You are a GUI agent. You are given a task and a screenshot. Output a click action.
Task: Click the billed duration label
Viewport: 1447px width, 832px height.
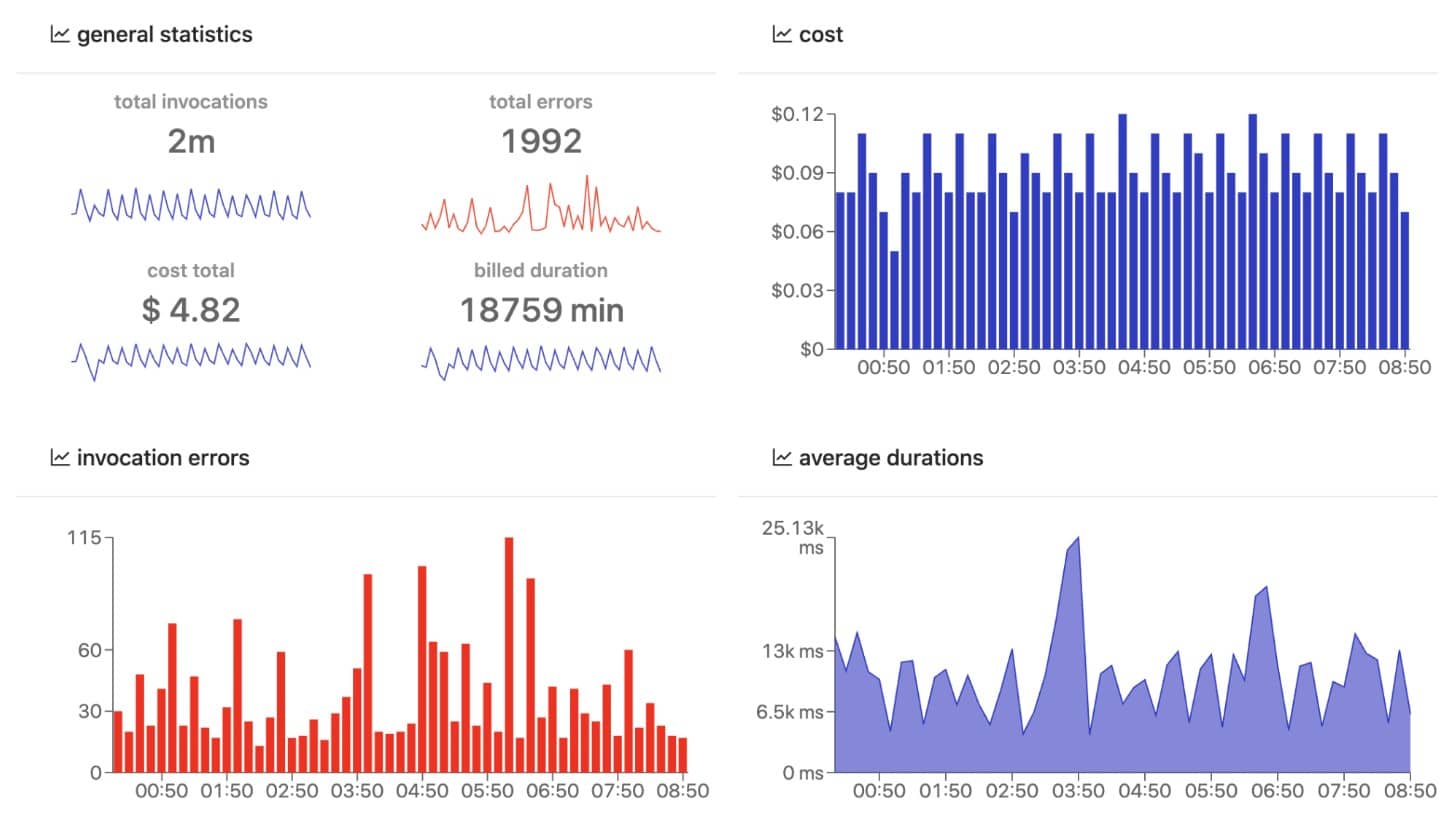[541, 270]
